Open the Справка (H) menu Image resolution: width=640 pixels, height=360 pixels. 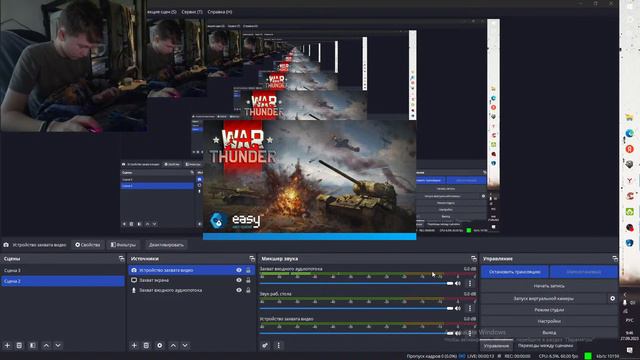220,12
